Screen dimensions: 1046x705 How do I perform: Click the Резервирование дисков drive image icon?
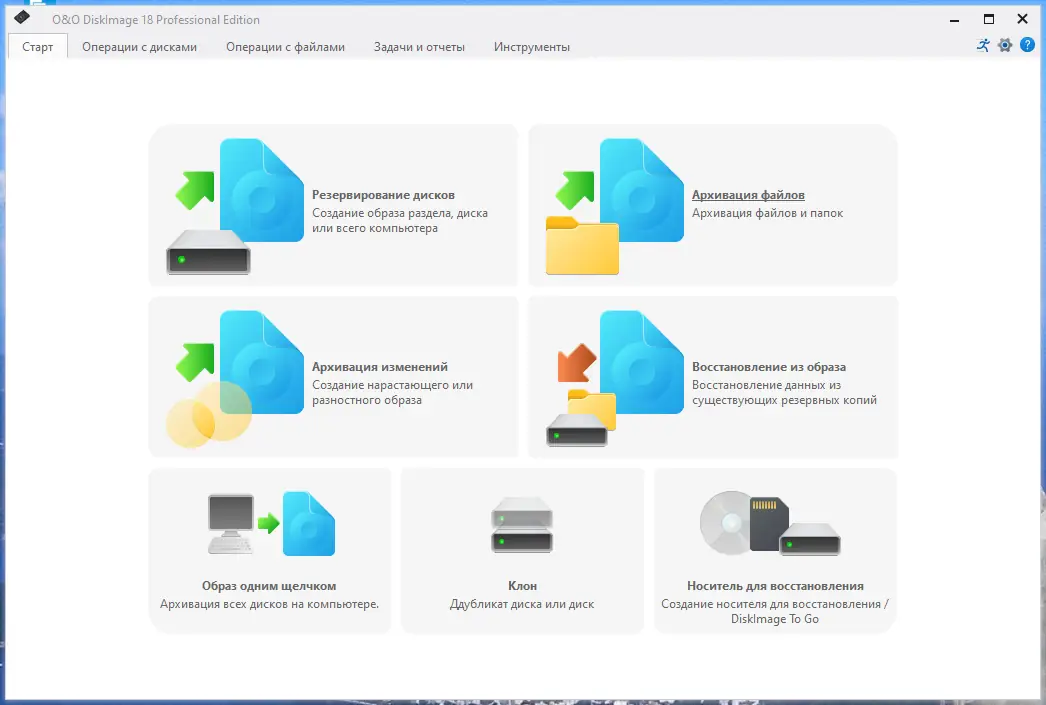[x=235, y=206]
